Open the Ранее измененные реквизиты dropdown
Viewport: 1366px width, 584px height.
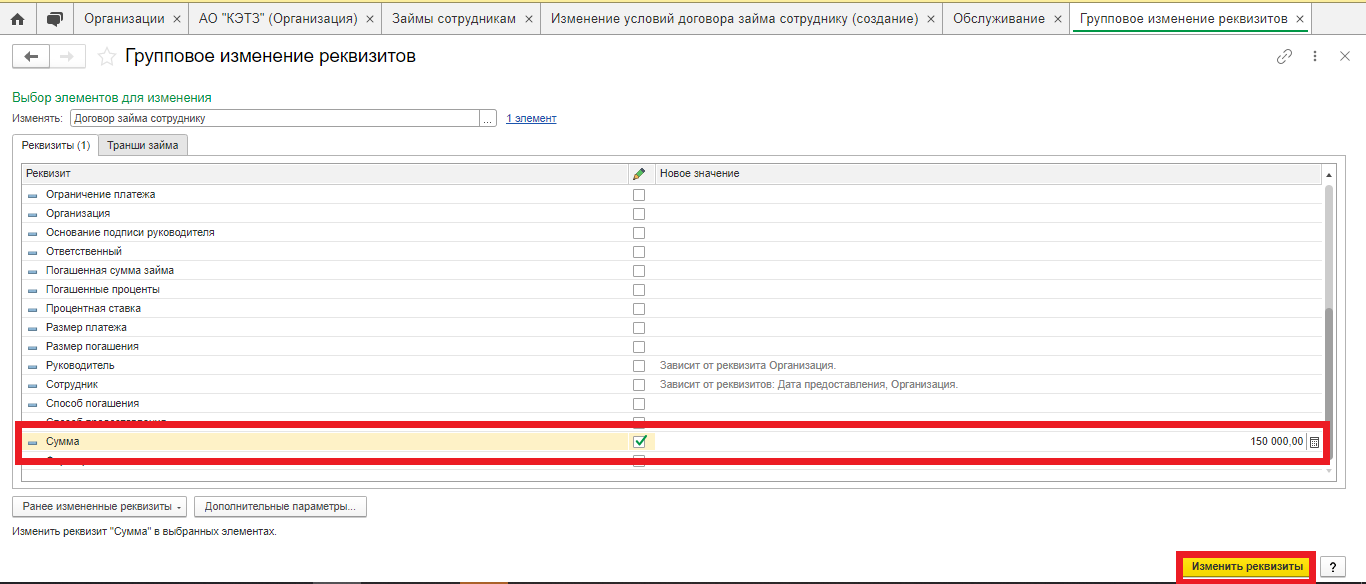point(100,506)
